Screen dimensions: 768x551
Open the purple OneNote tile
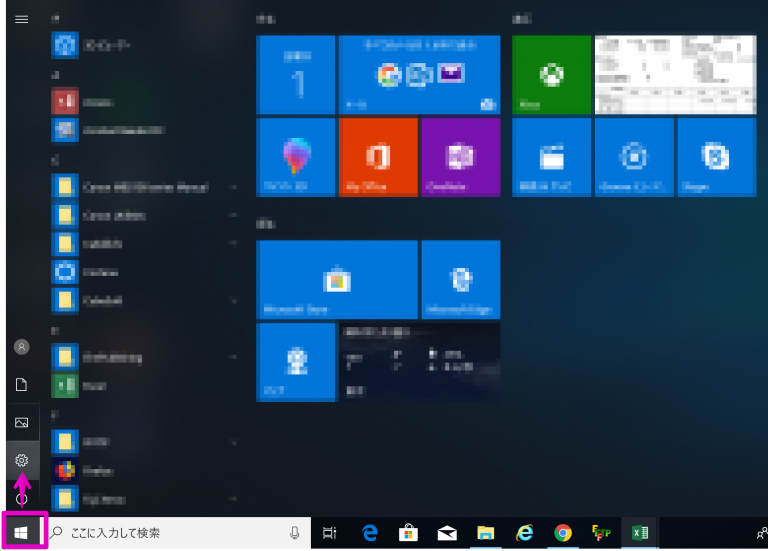[x=461, y=157]
